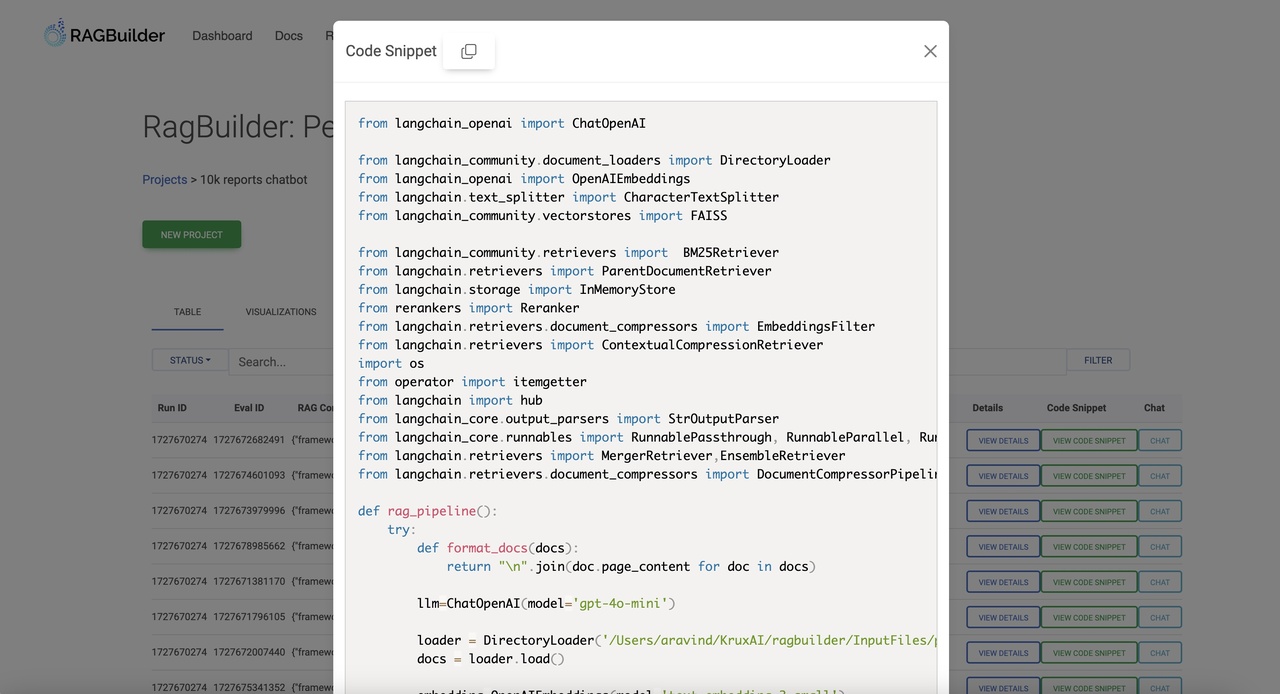Select the TABLE tab

(x=187, y=311)
